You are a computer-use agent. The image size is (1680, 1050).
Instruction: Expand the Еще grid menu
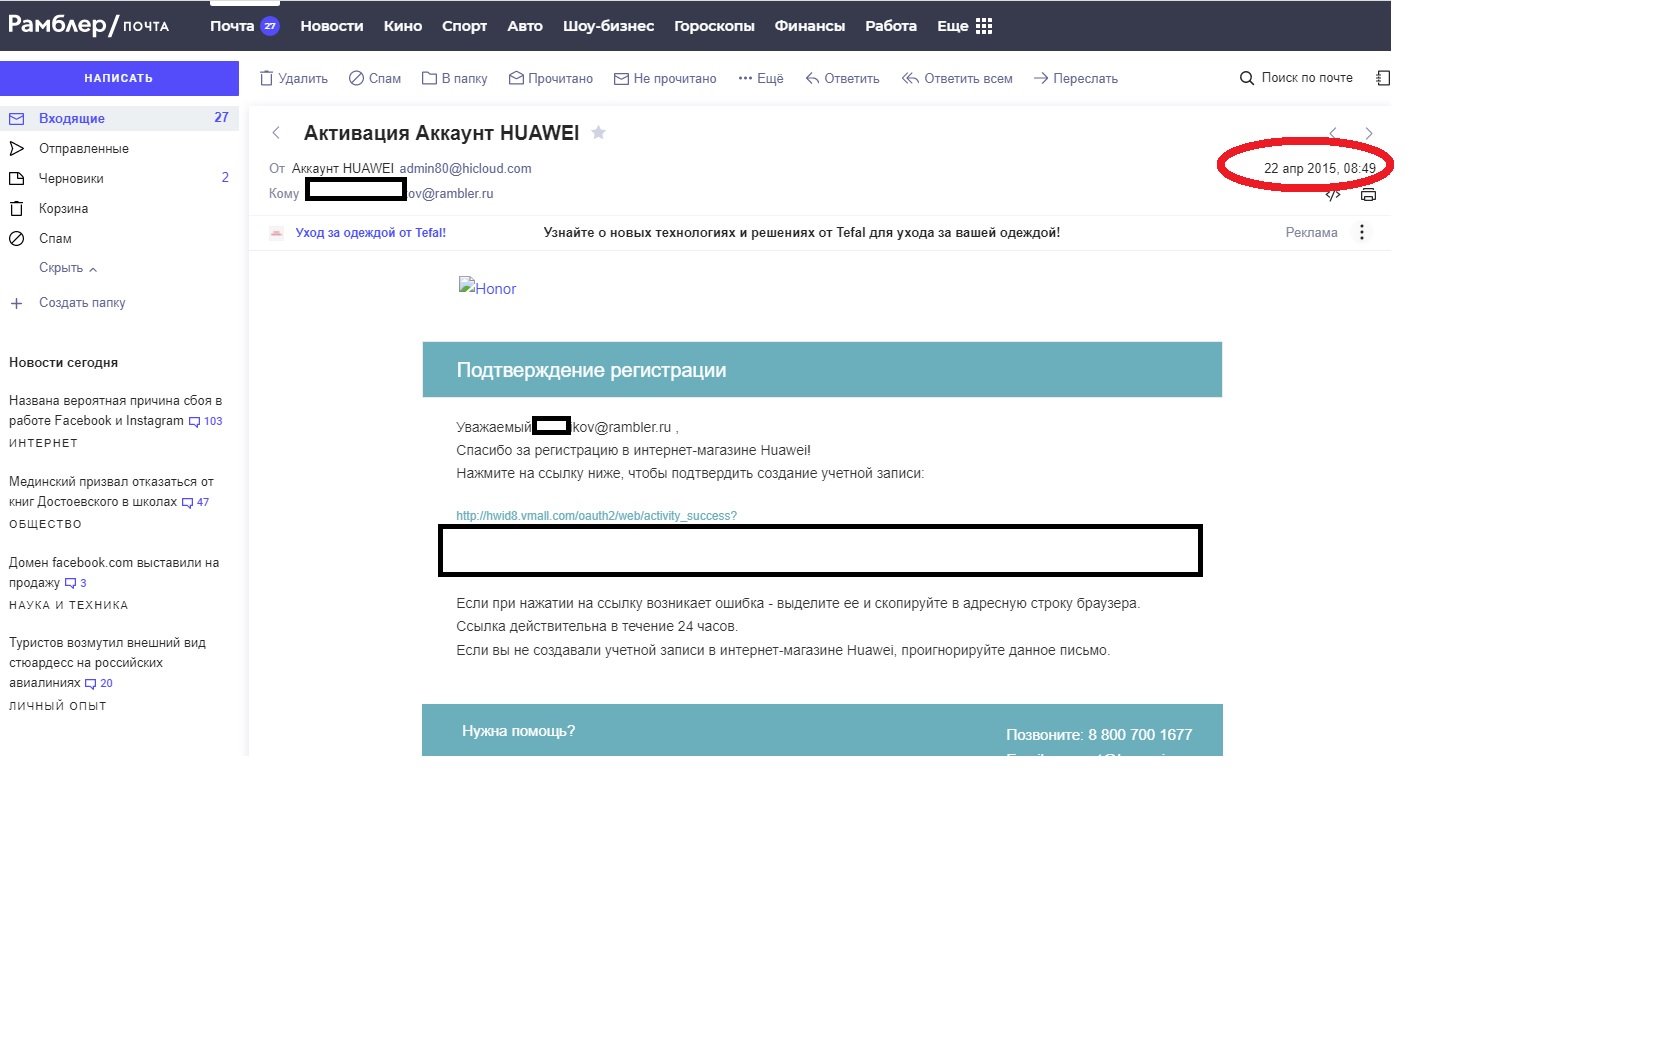coord(964,26)
